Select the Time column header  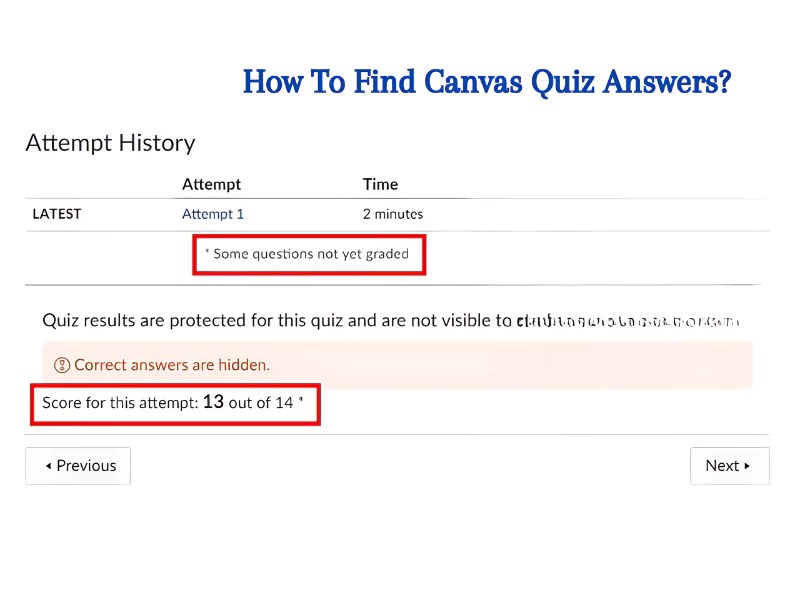(380, 184)
